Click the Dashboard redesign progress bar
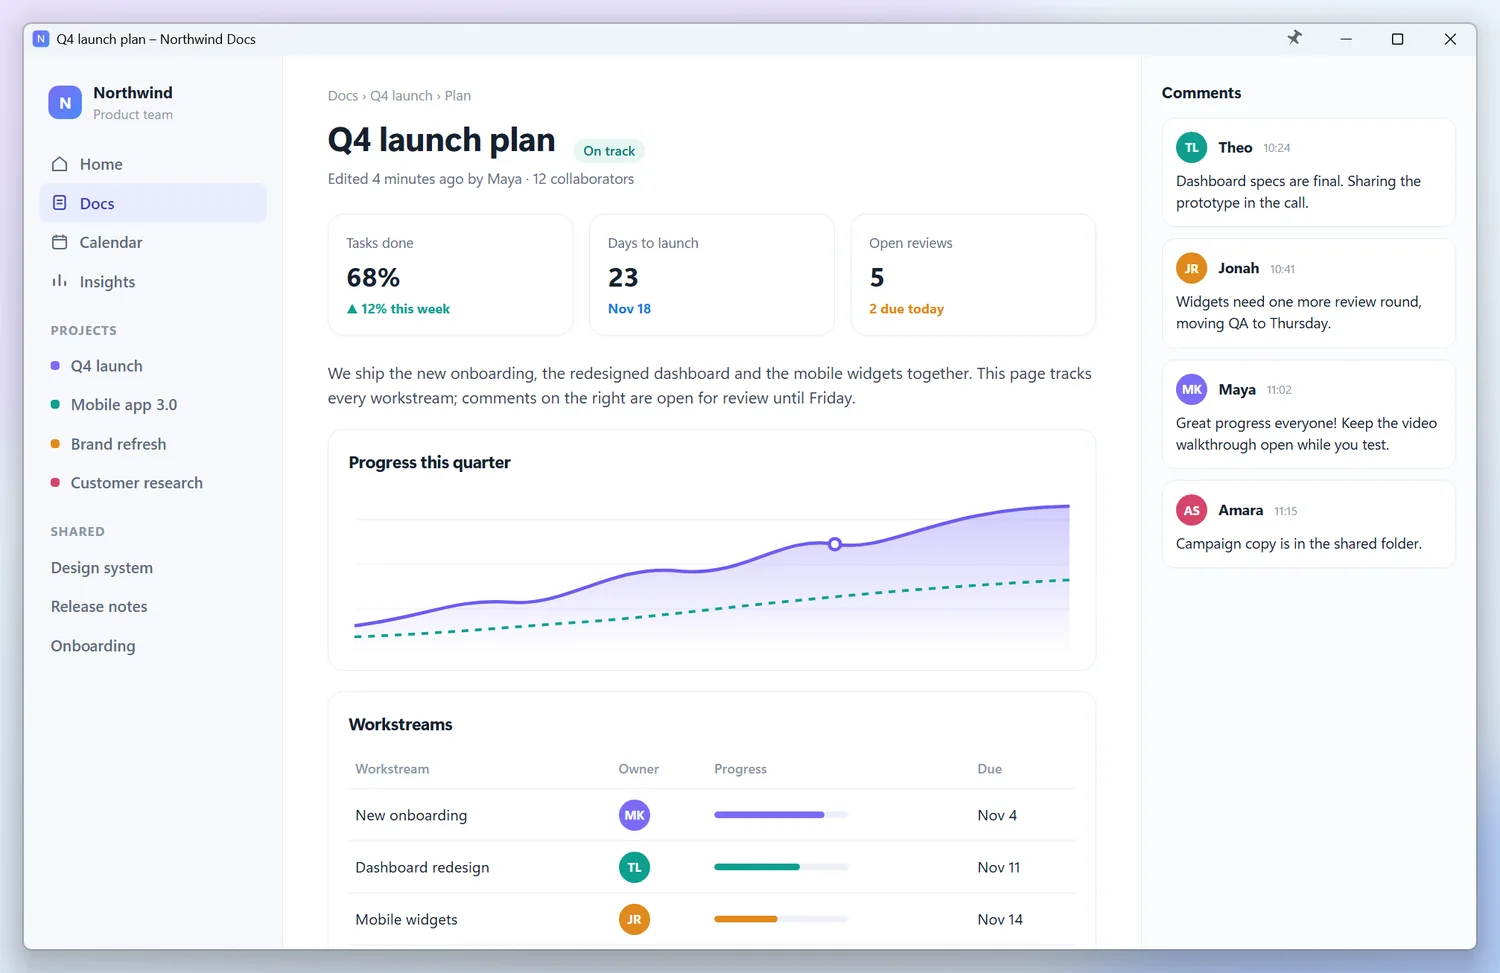This screenshot has height=973, width=1500. (x=781, y=867)
